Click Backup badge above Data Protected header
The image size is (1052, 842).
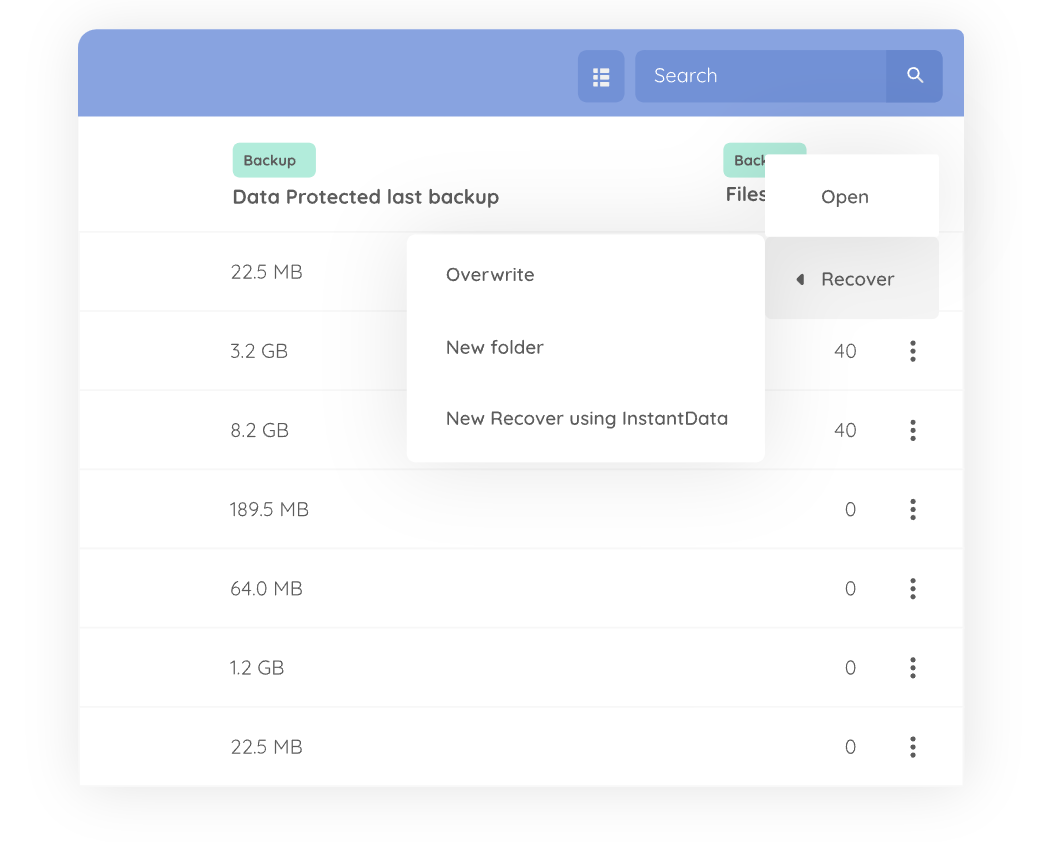click(274, 160)
